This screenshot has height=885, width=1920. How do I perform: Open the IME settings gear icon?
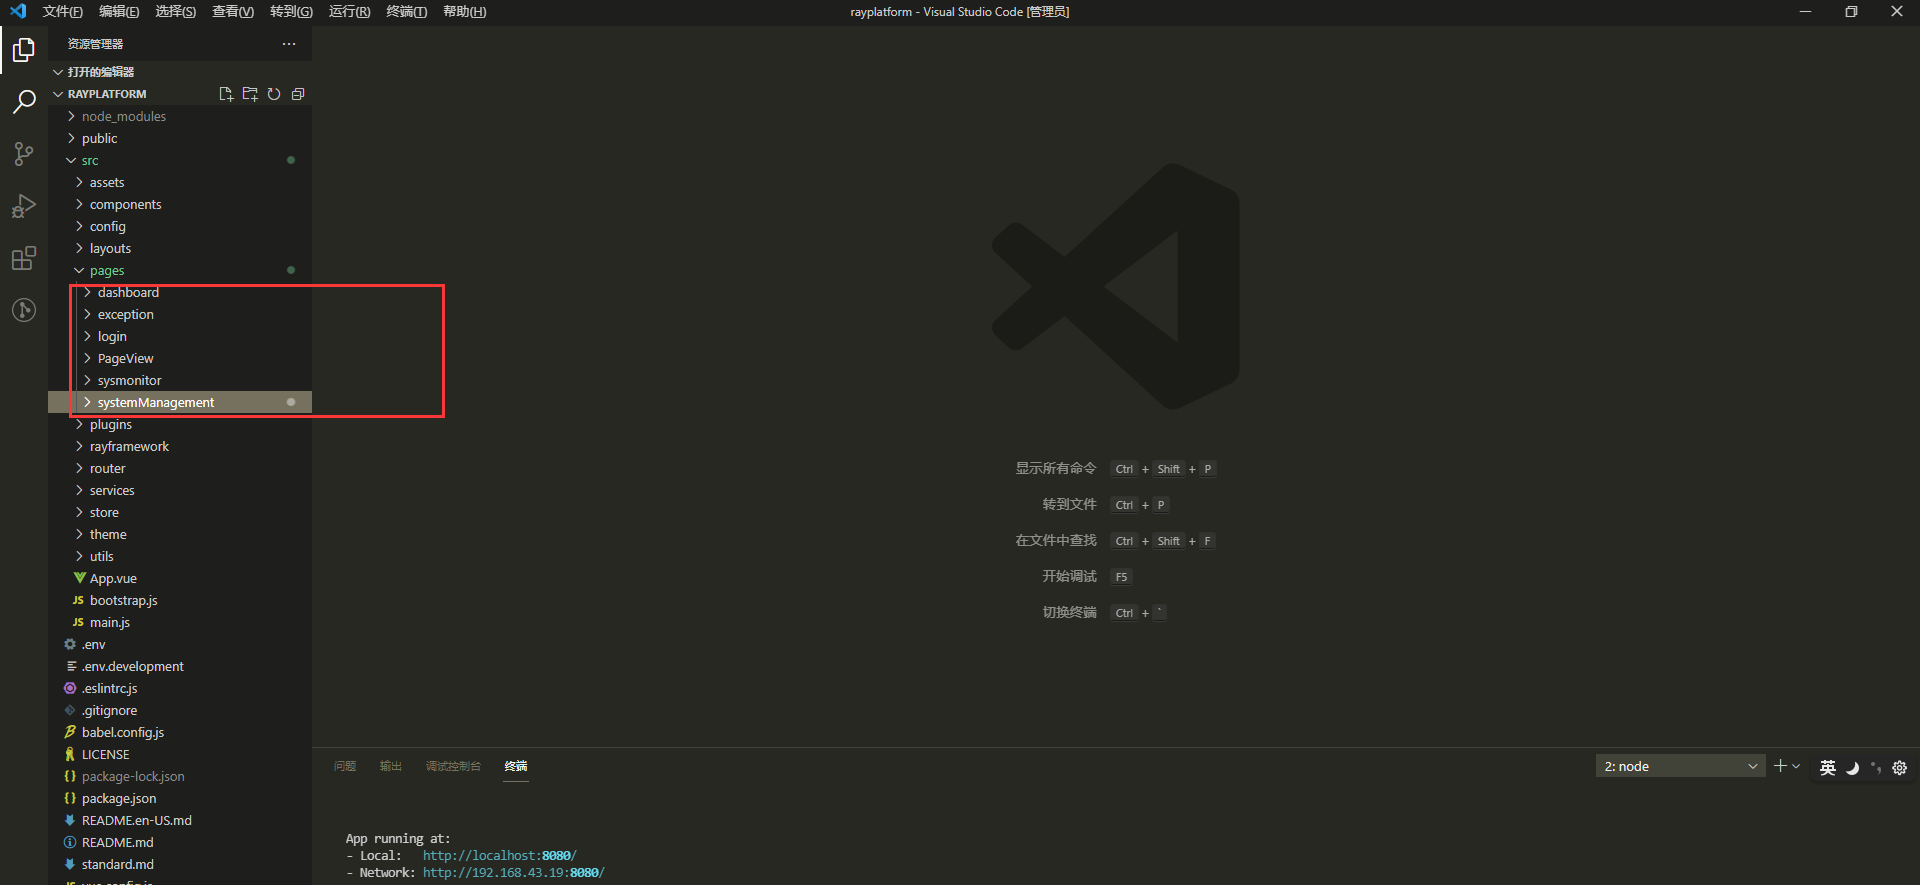pos(1900,767)
